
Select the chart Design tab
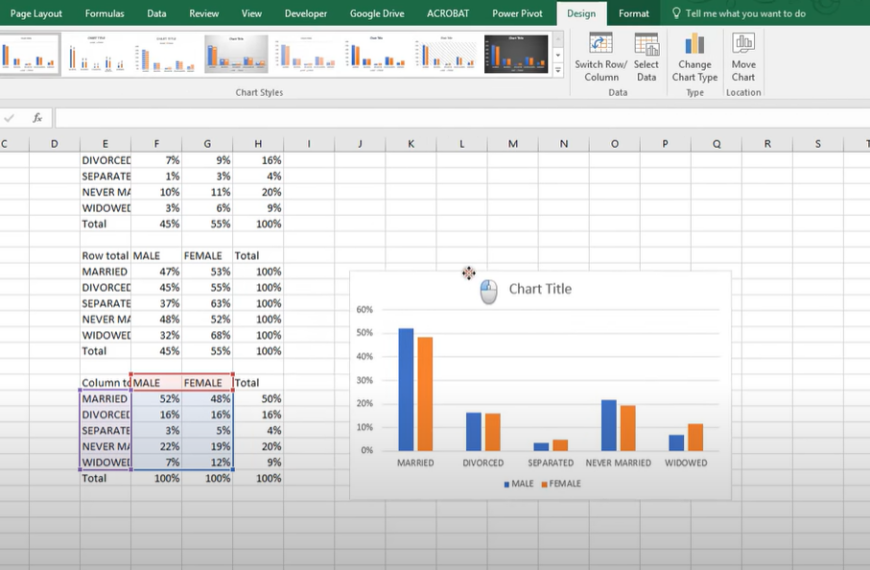tap(581, 13)
